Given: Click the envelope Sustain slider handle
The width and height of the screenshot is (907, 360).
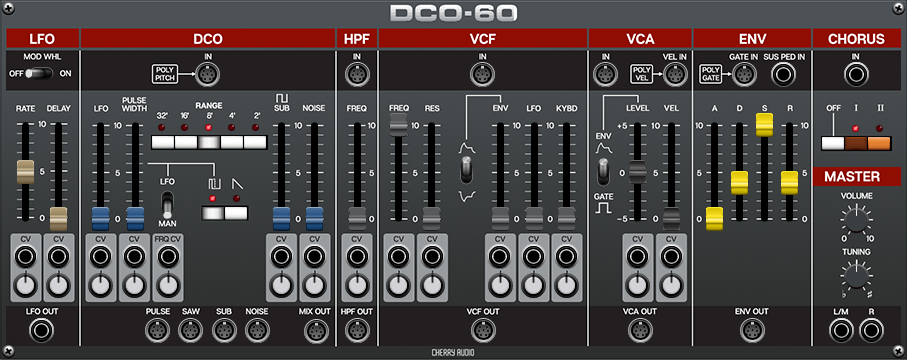Looking at the screenshot, I should [765, 125].
